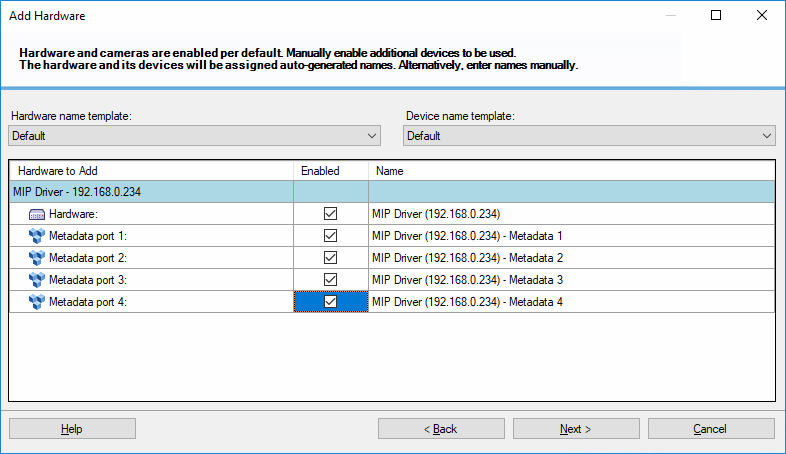786x454 pixels.
Task: Maximize the Add Hardware window
Action: [x=716, y=16]
